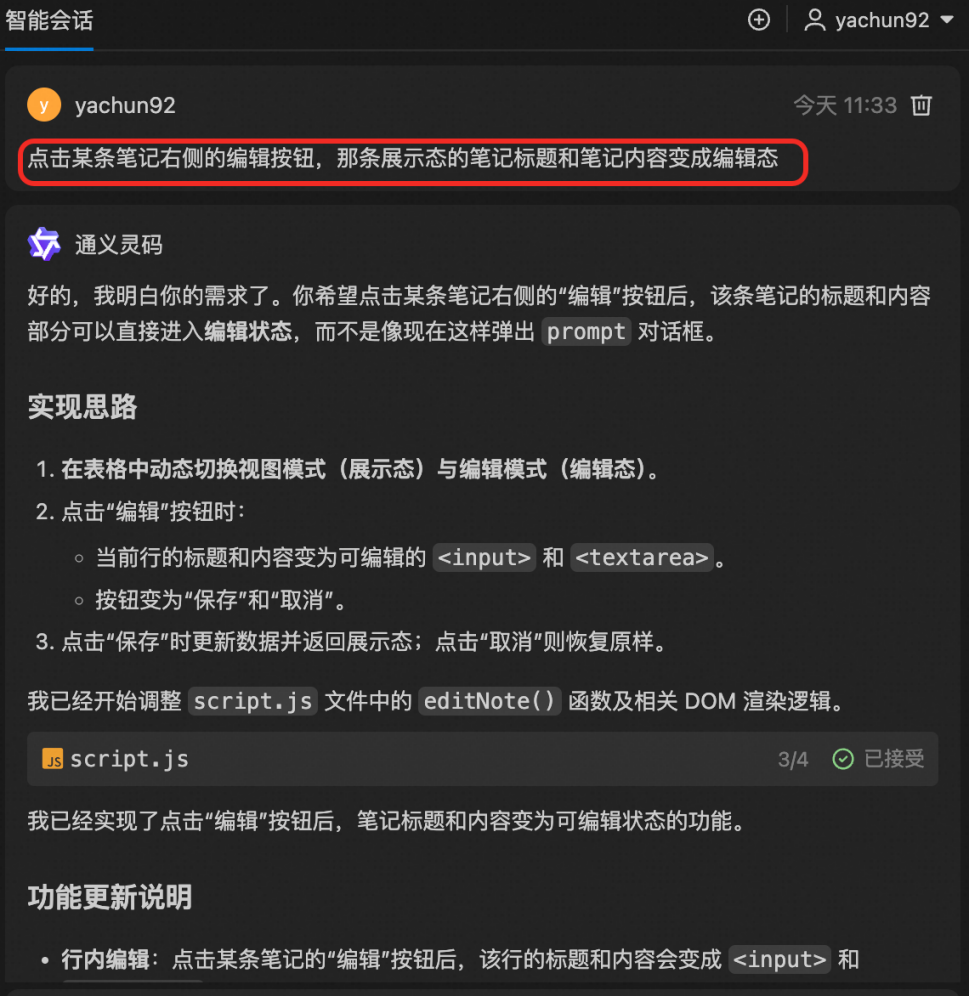
Task: Click the user profile silhouette icon
Action: (x=814, y=20)
